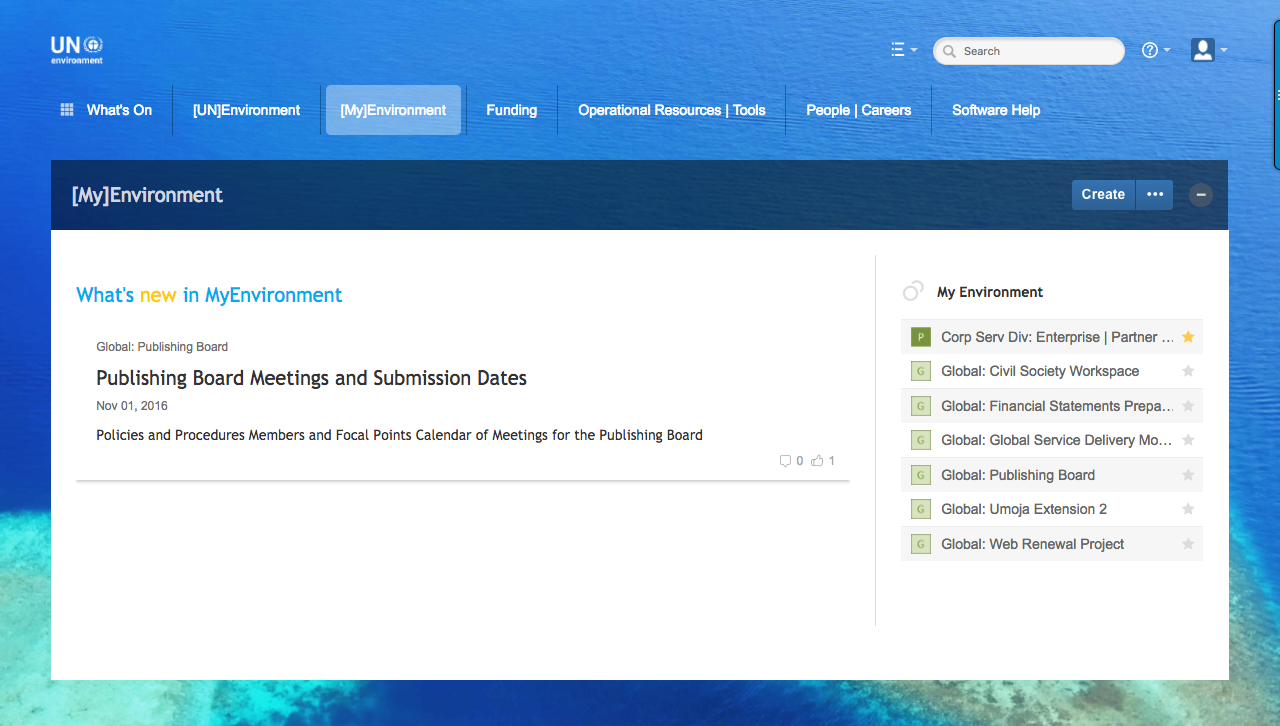
Task: Star Global: Civil Society Workspace
Action: point(1188,371)
